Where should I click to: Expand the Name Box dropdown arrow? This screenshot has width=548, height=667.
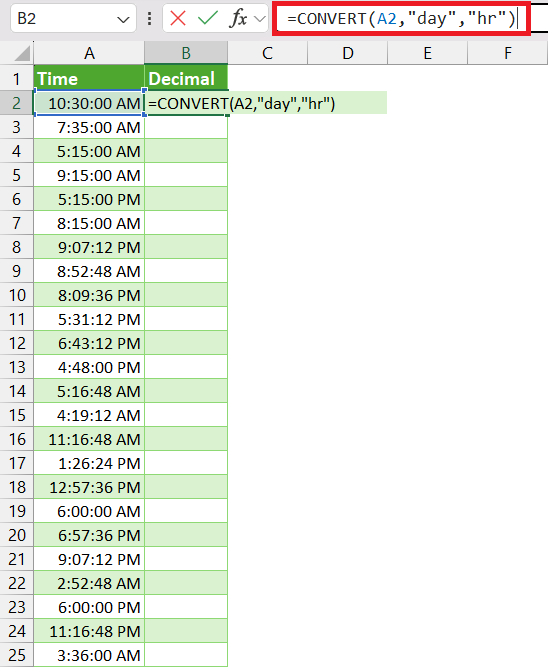(x=123, y=20)
